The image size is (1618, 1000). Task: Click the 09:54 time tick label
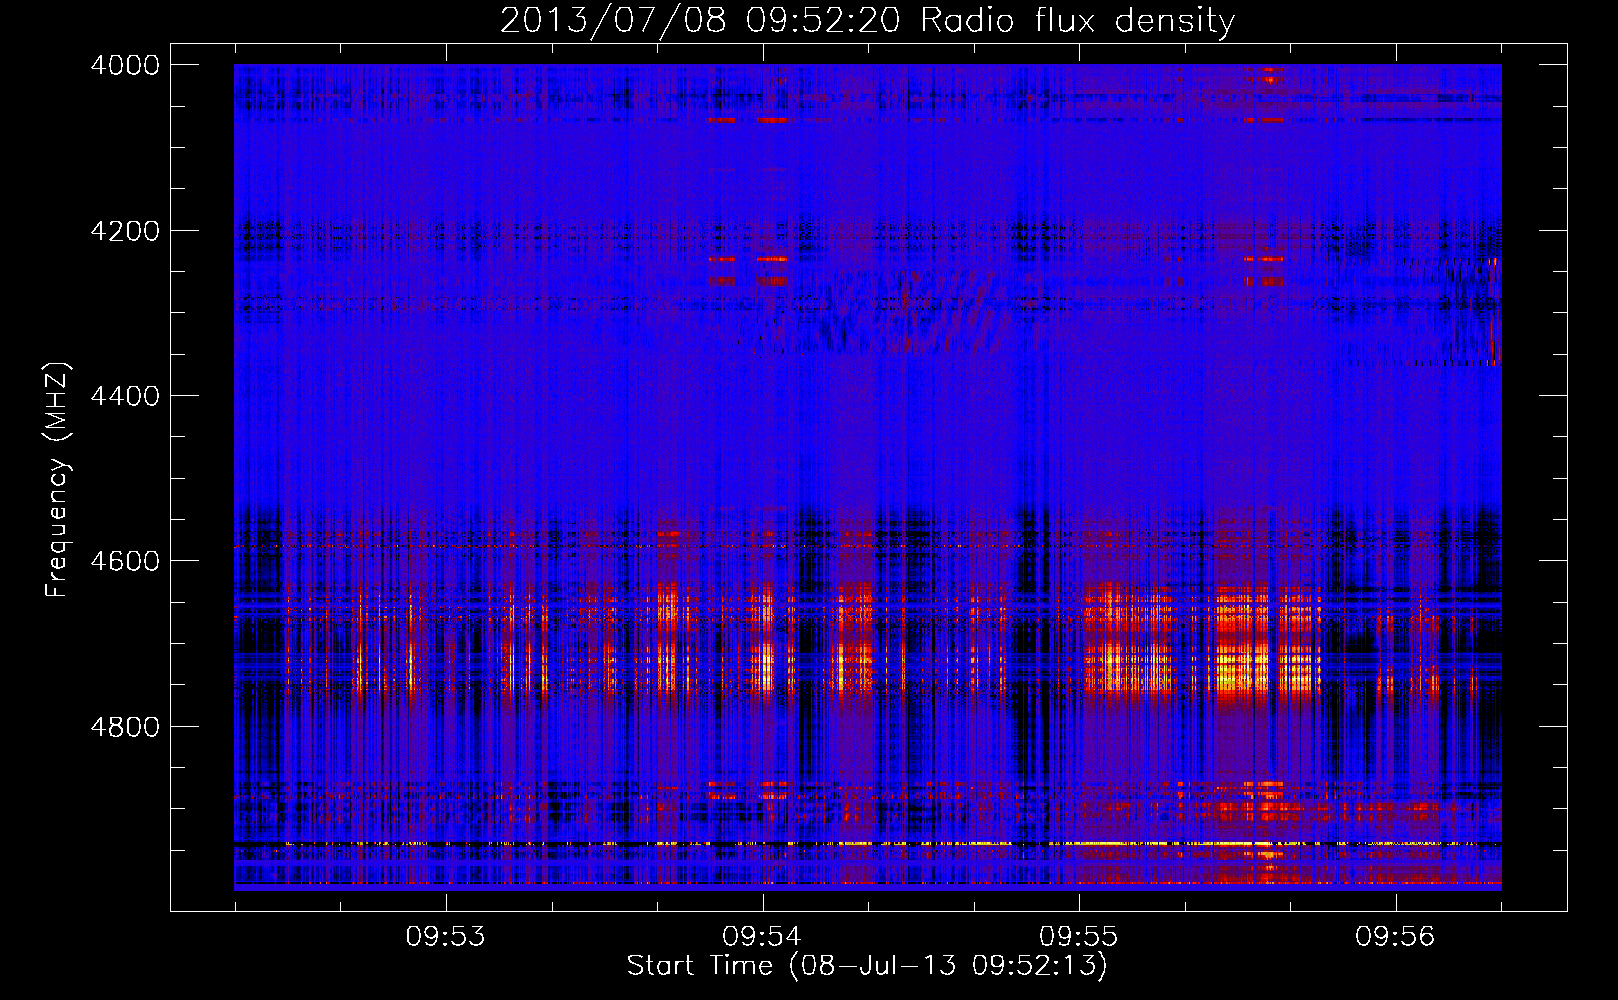point(762,936)
